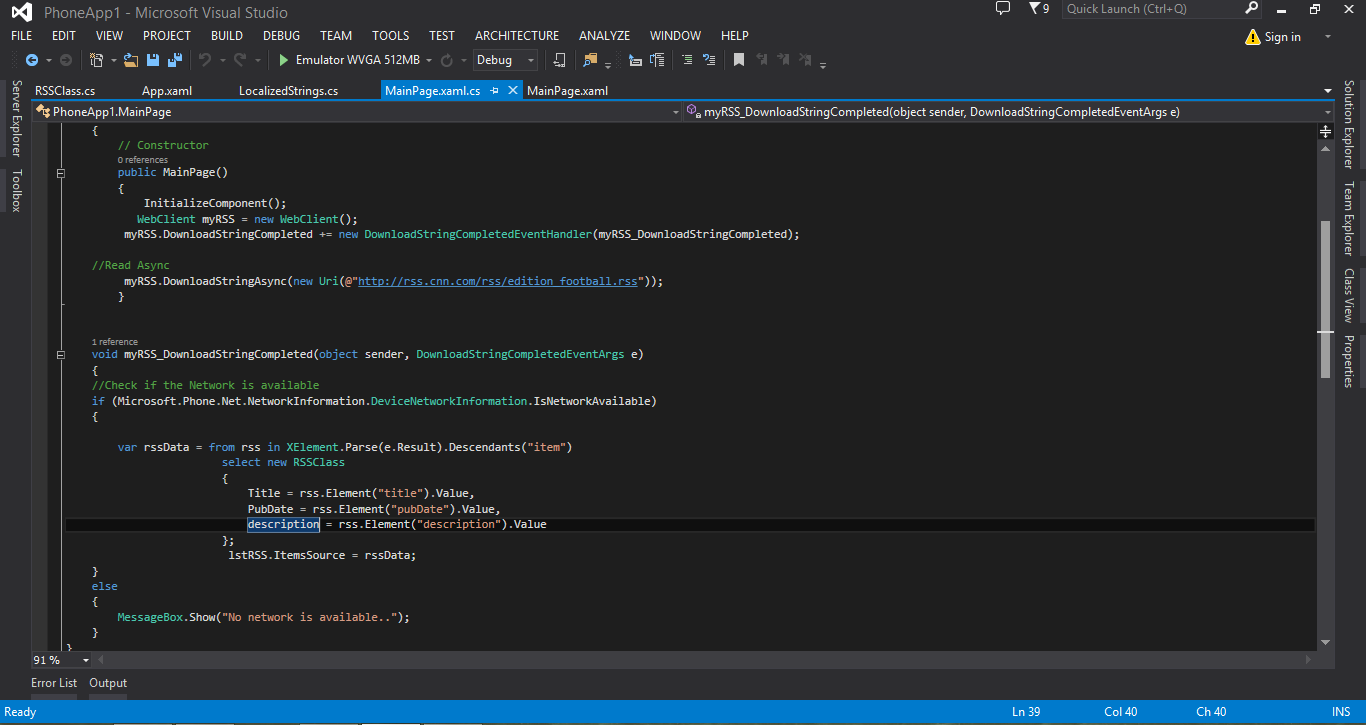Open the feedback speech bubble icon
The image size is (1366, 725).
(x=1003, y=9)
